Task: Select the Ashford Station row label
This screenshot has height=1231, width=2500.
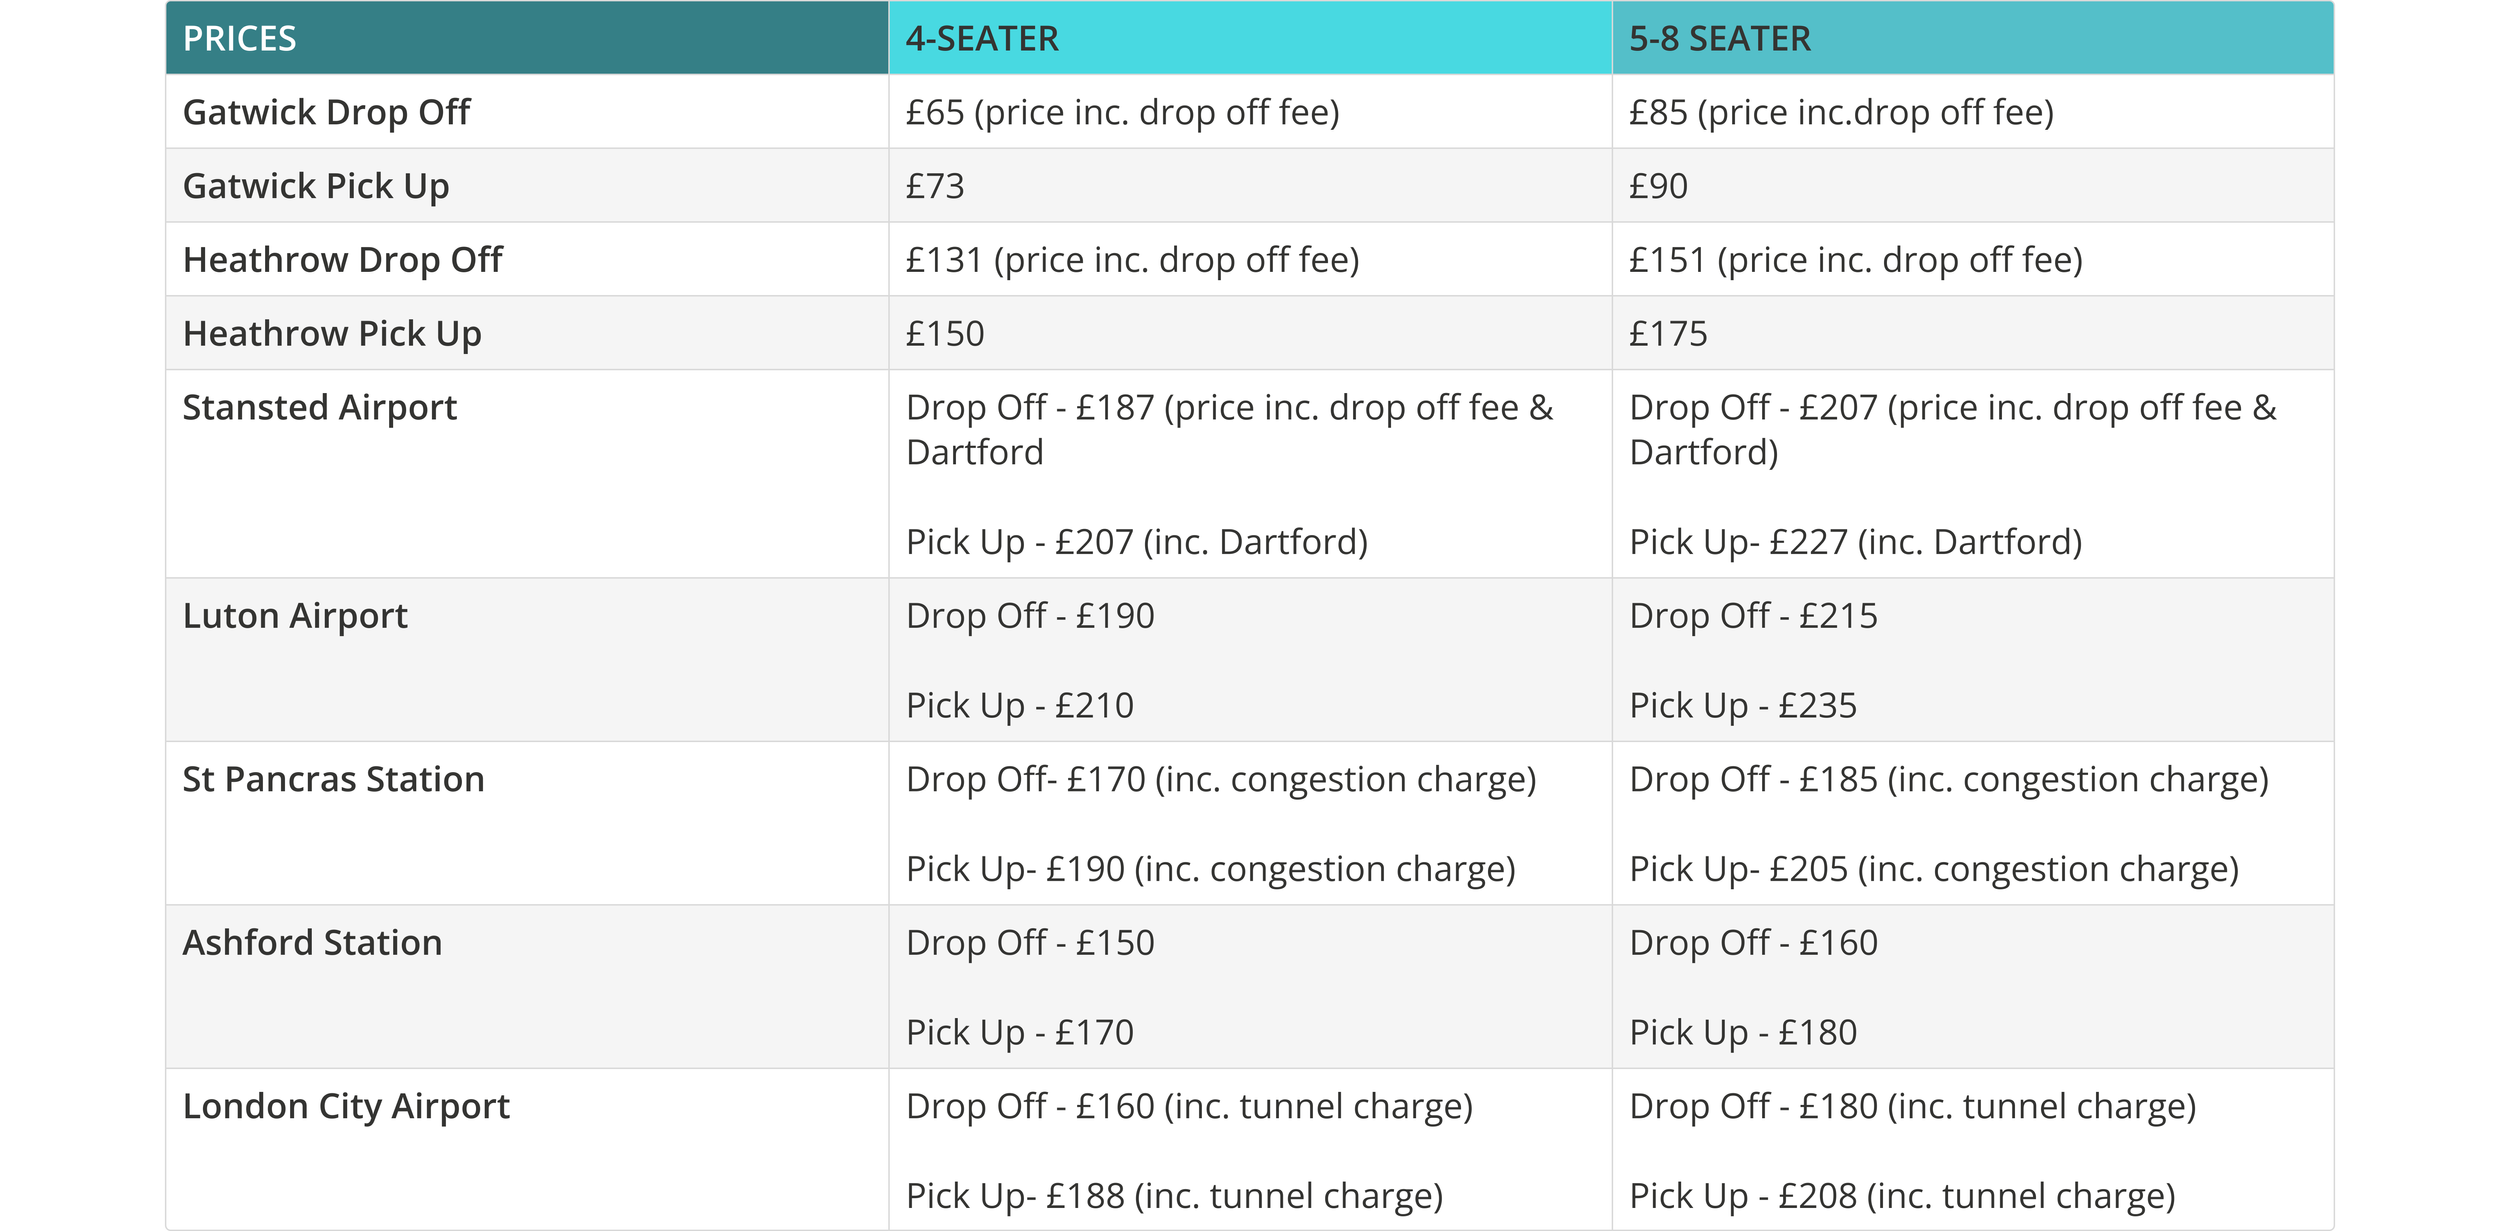Action: coord(312,943)
